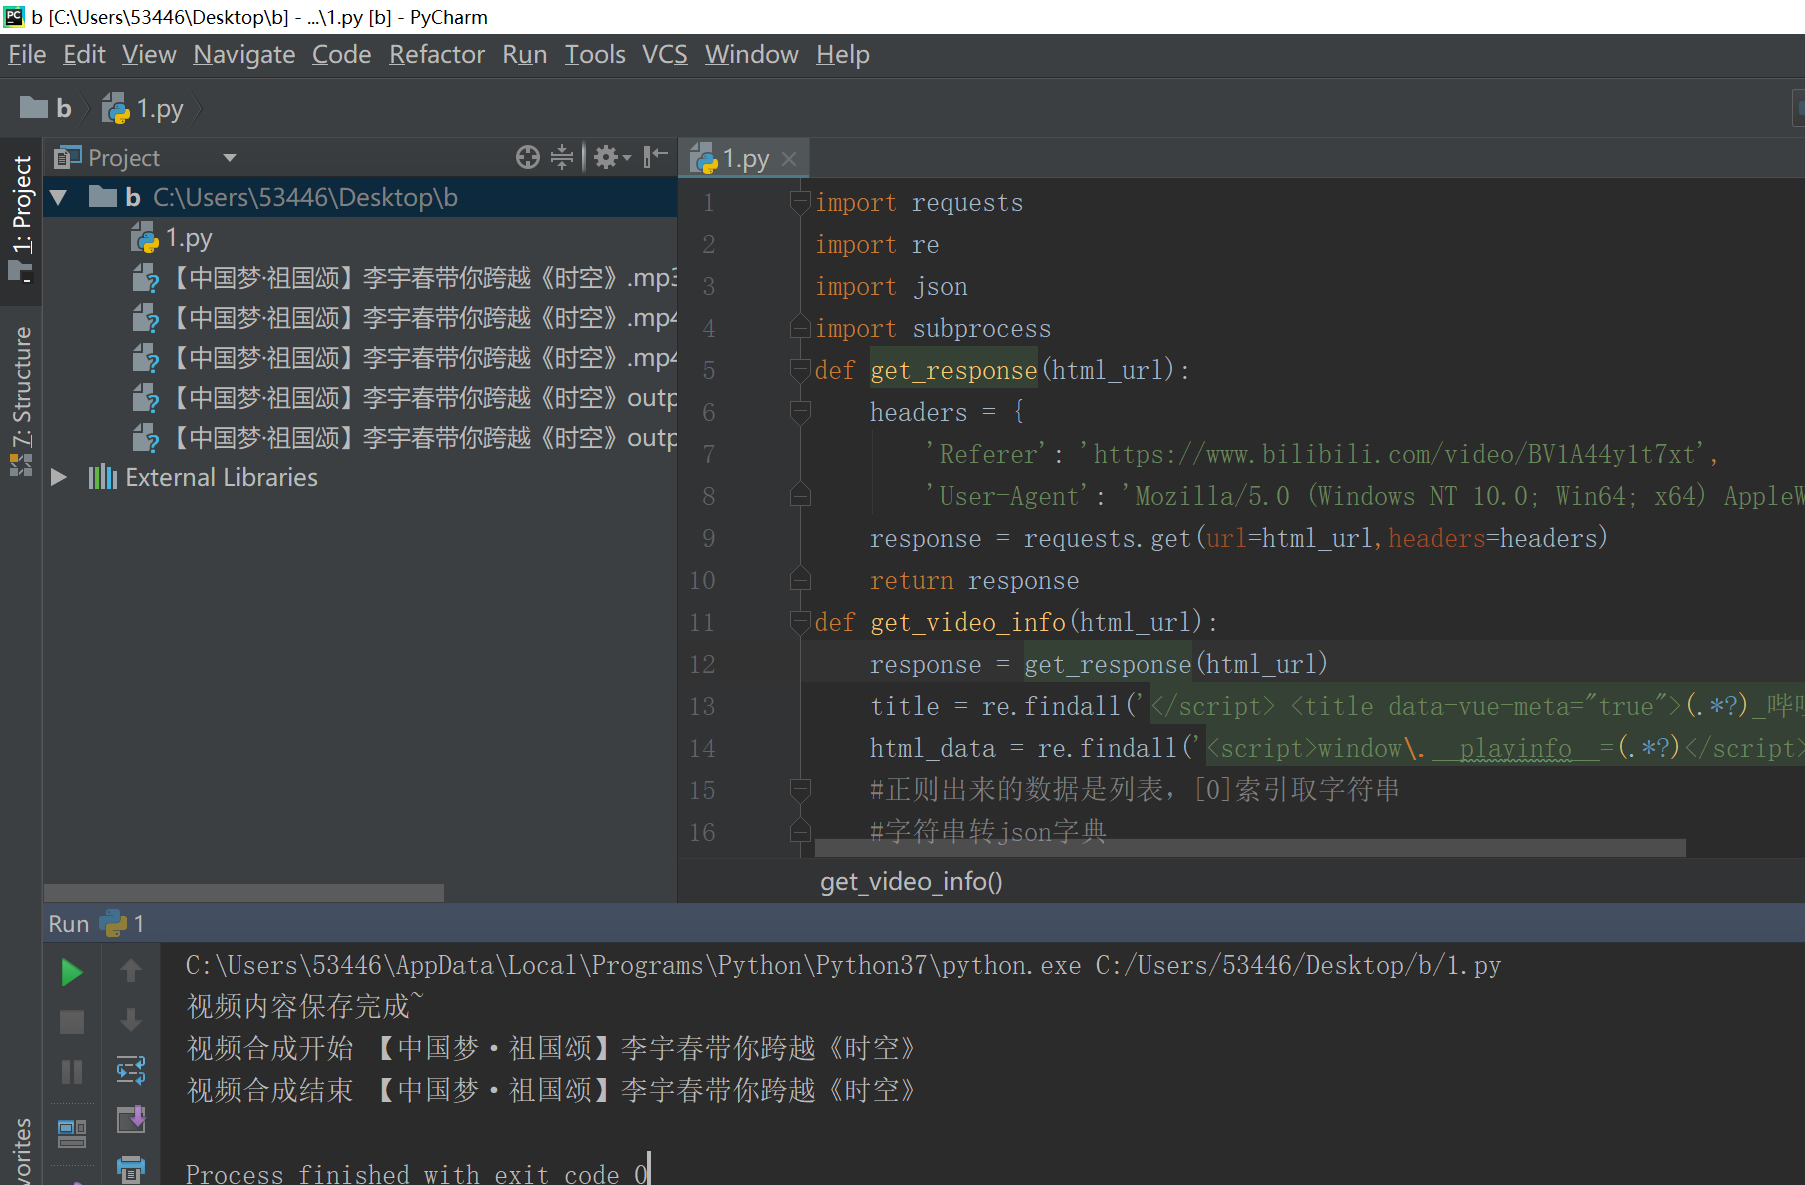
Task: Click the Run tab label with 1 configuration
Action: coord(96,924)
